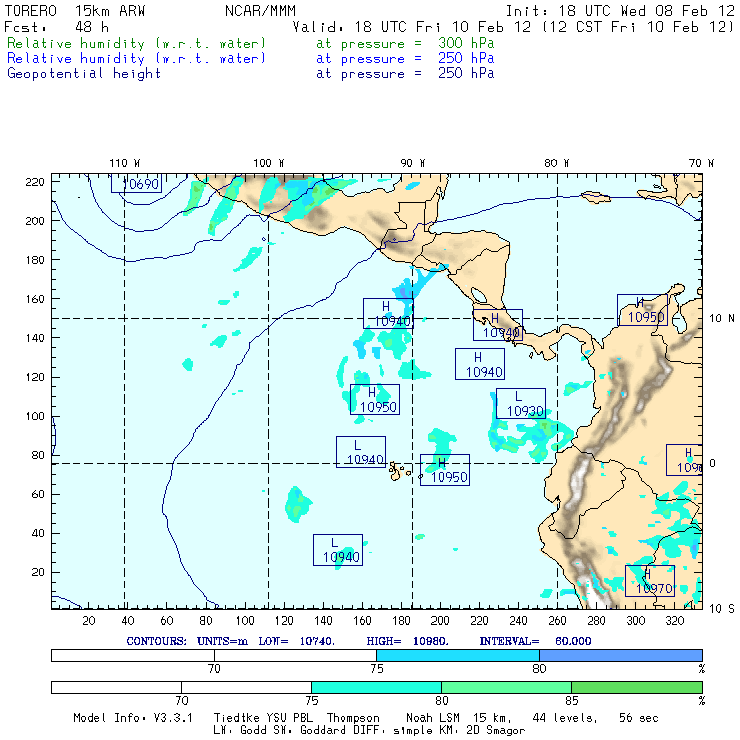Click the "LOW= 10740." contour info
Screen dimensions: 740x740
tap(297, 641)
